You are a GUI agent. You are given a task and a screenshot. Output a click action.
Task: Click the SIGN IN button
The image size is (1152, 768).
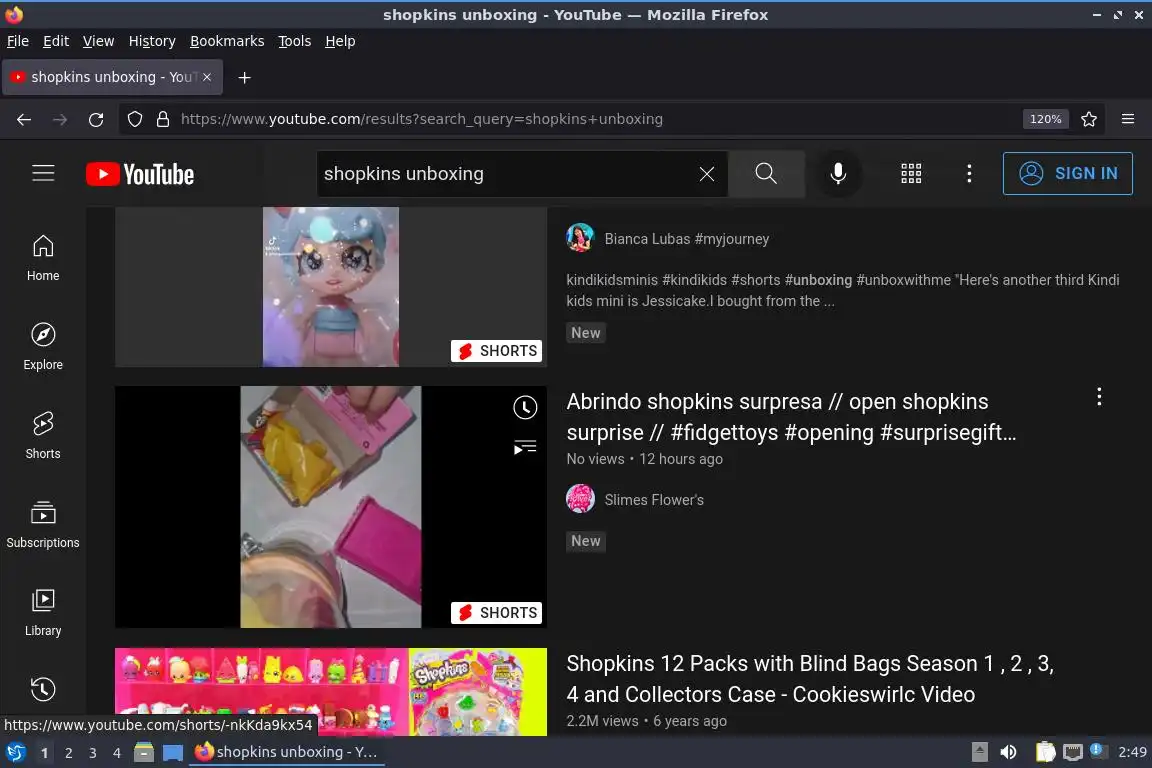(1068, 173)
